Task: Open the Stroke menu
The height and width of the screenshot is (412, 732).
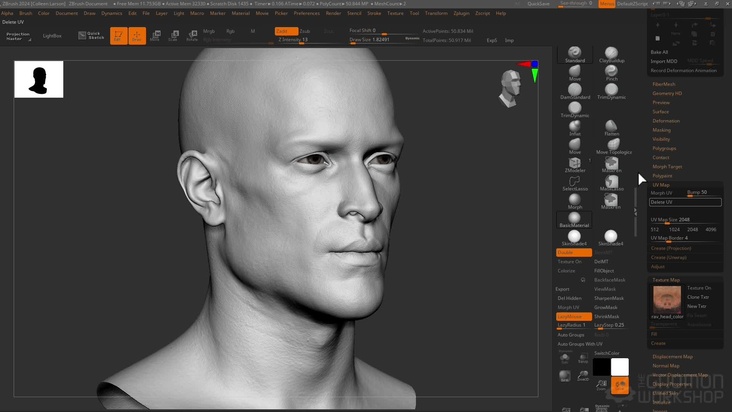Action: click(x=374, y=13)
